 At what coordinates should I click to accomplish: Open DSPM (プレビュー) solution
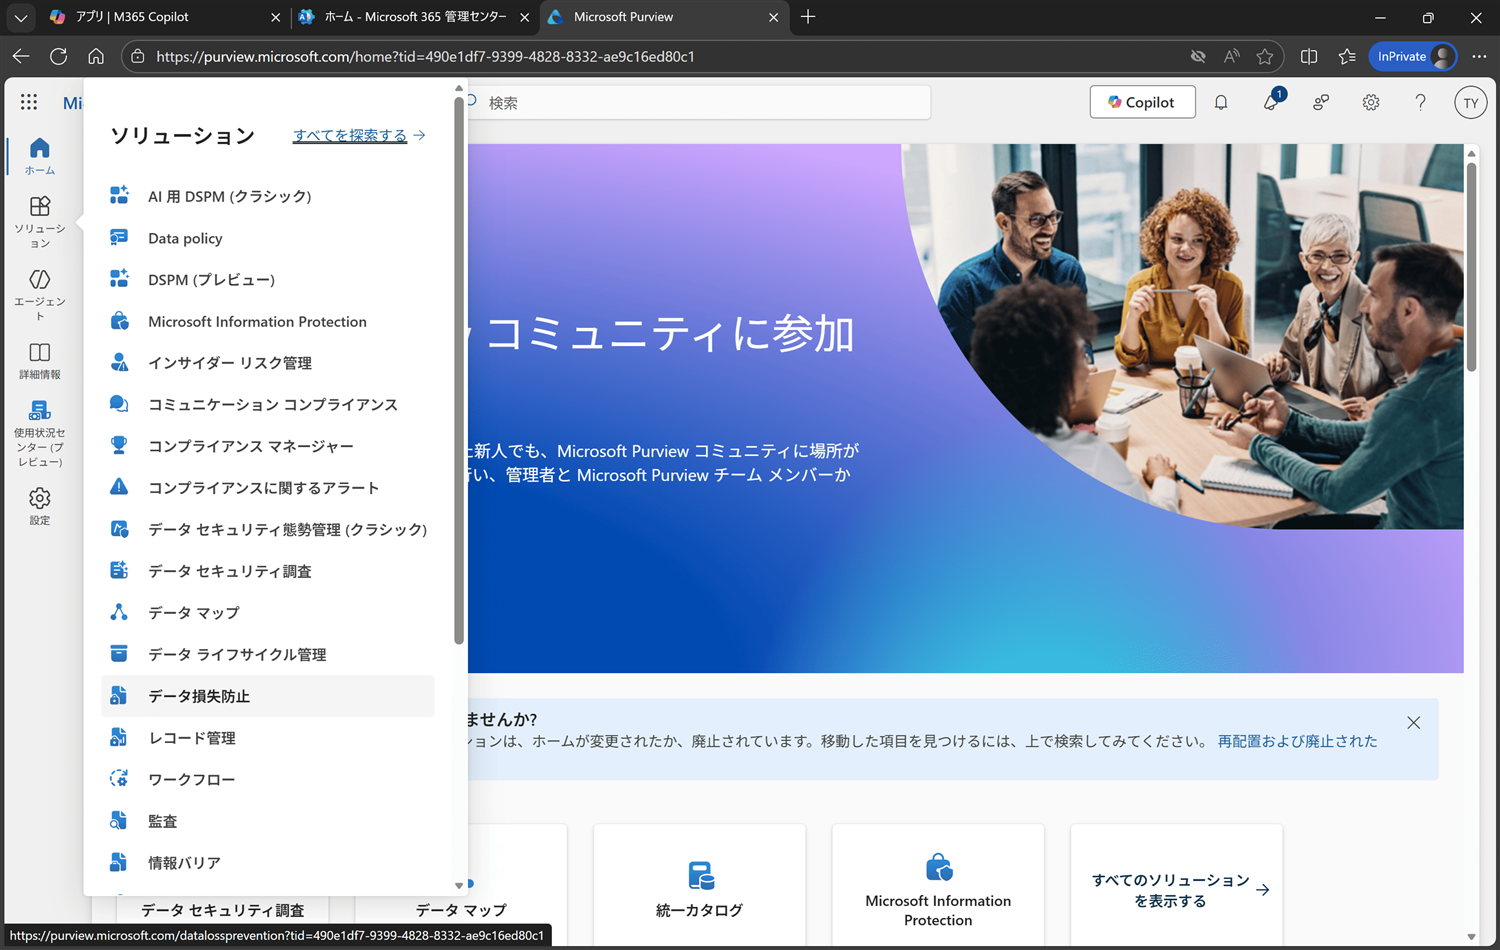[268, 280]
